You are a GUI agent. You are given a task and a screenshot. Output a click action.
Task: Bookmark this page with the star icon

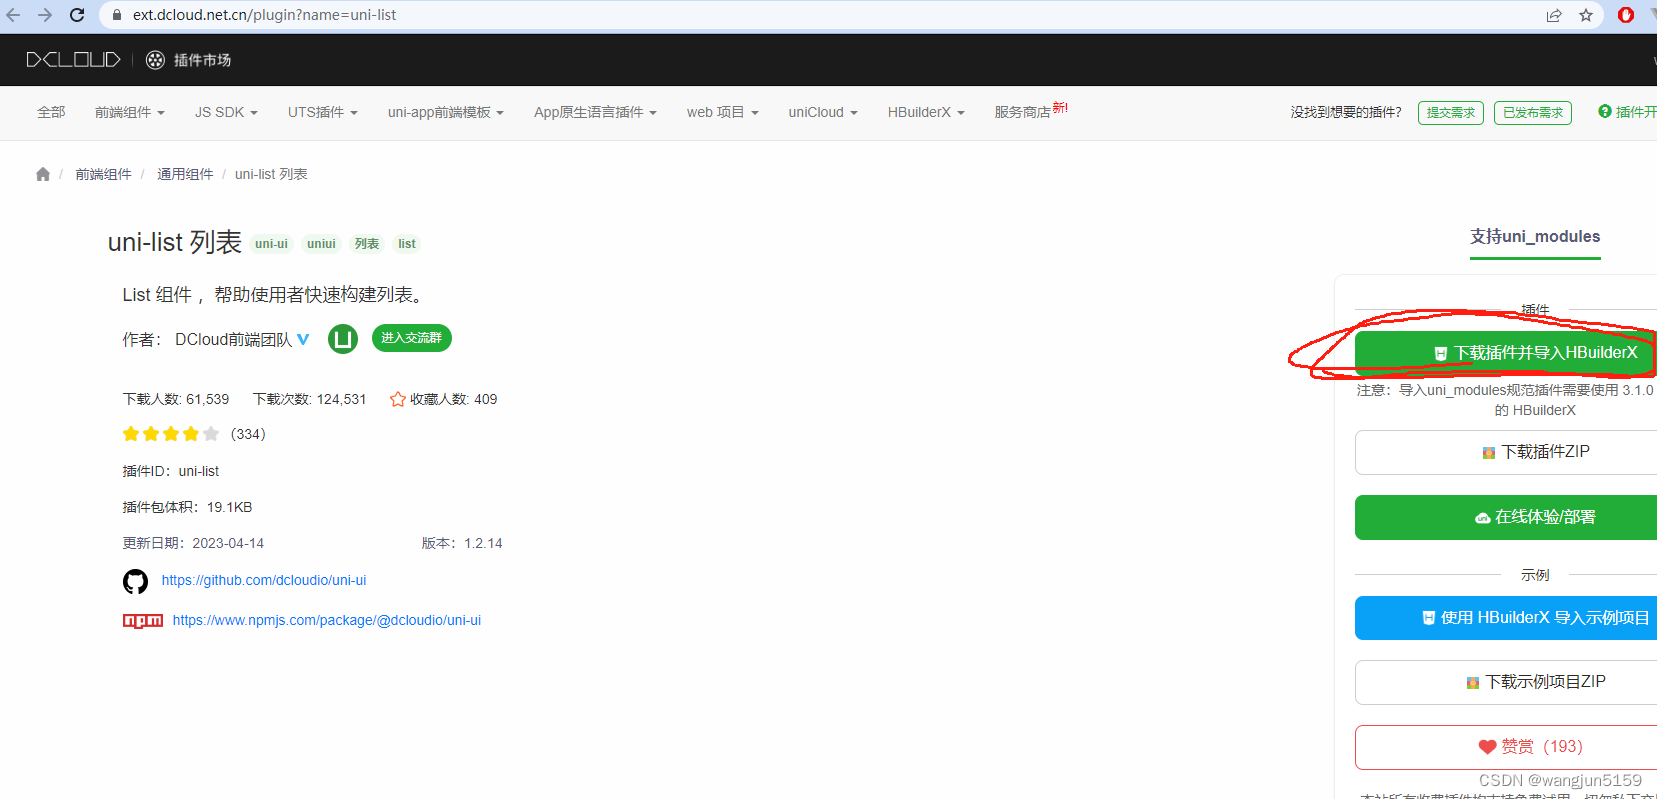[1586, 15]
